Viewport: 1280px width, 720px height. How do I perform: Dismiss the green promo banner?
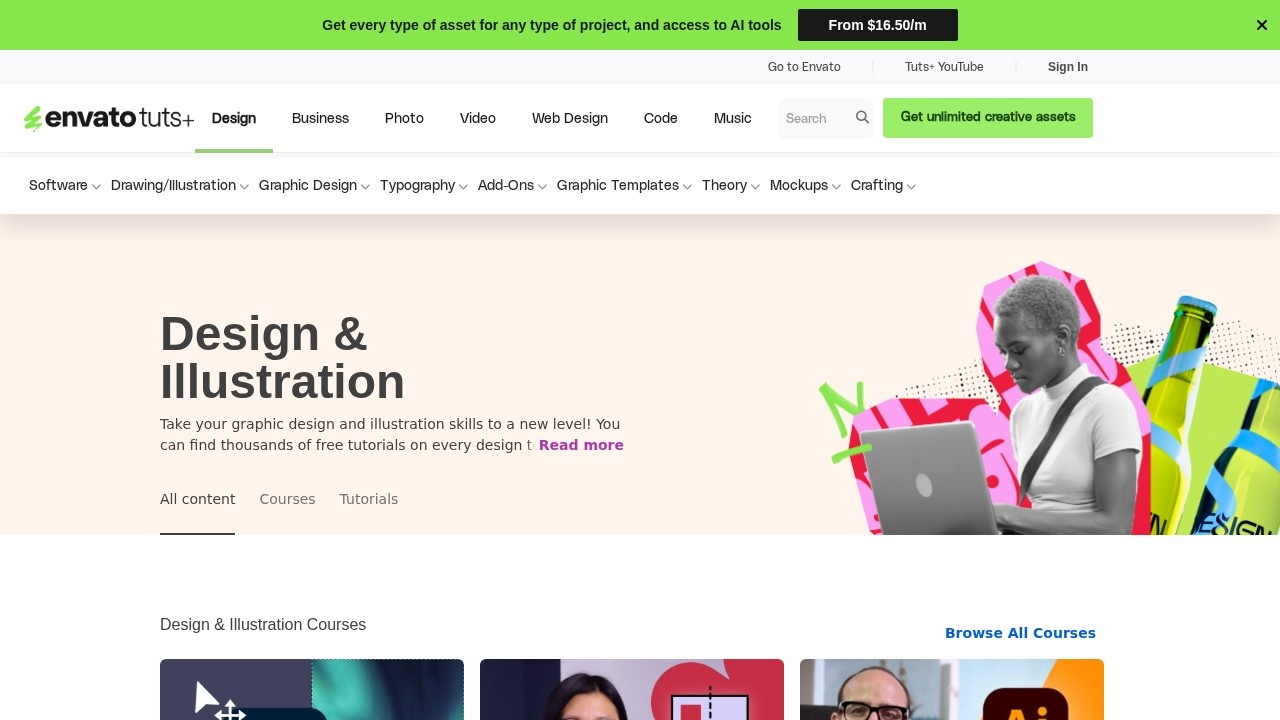pyautogui.click(x=1262, y=25)
